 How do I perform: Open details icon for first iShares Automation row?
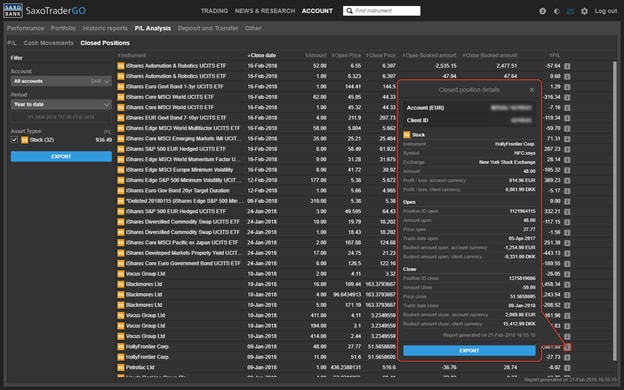567,66
